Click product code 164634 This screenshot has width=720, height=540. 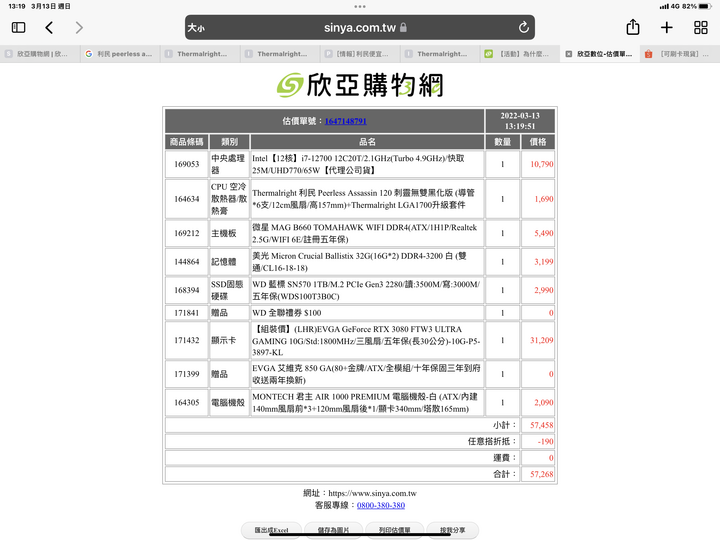click(186, 199)
